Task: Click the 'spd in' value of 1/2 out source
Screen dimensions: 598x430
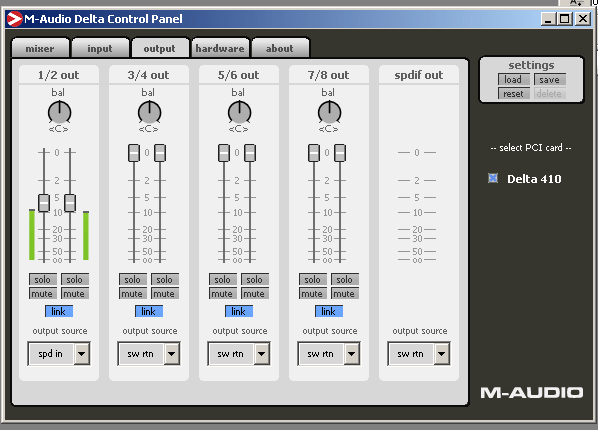Action: pyautogui.click(x=51, y=354)
